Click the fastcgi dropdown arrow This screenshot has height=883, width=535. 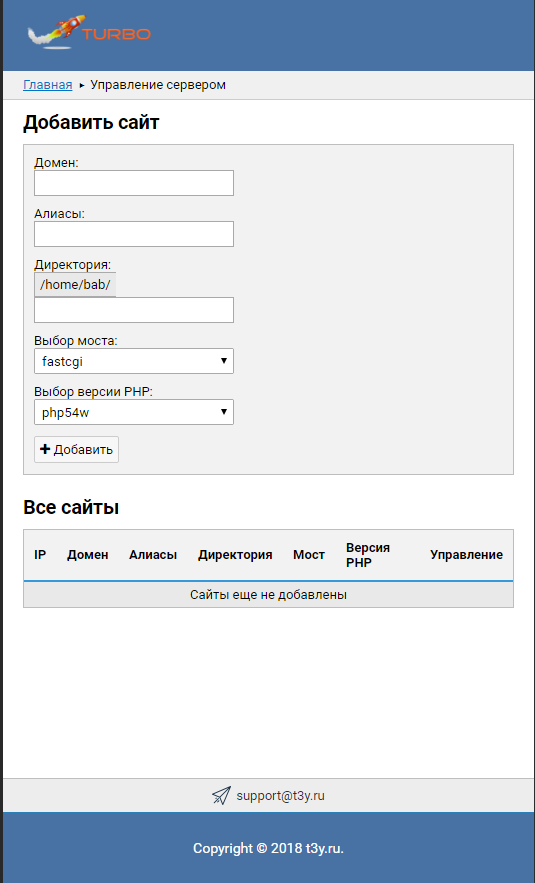pyautogui.click(x=224, y=361)
